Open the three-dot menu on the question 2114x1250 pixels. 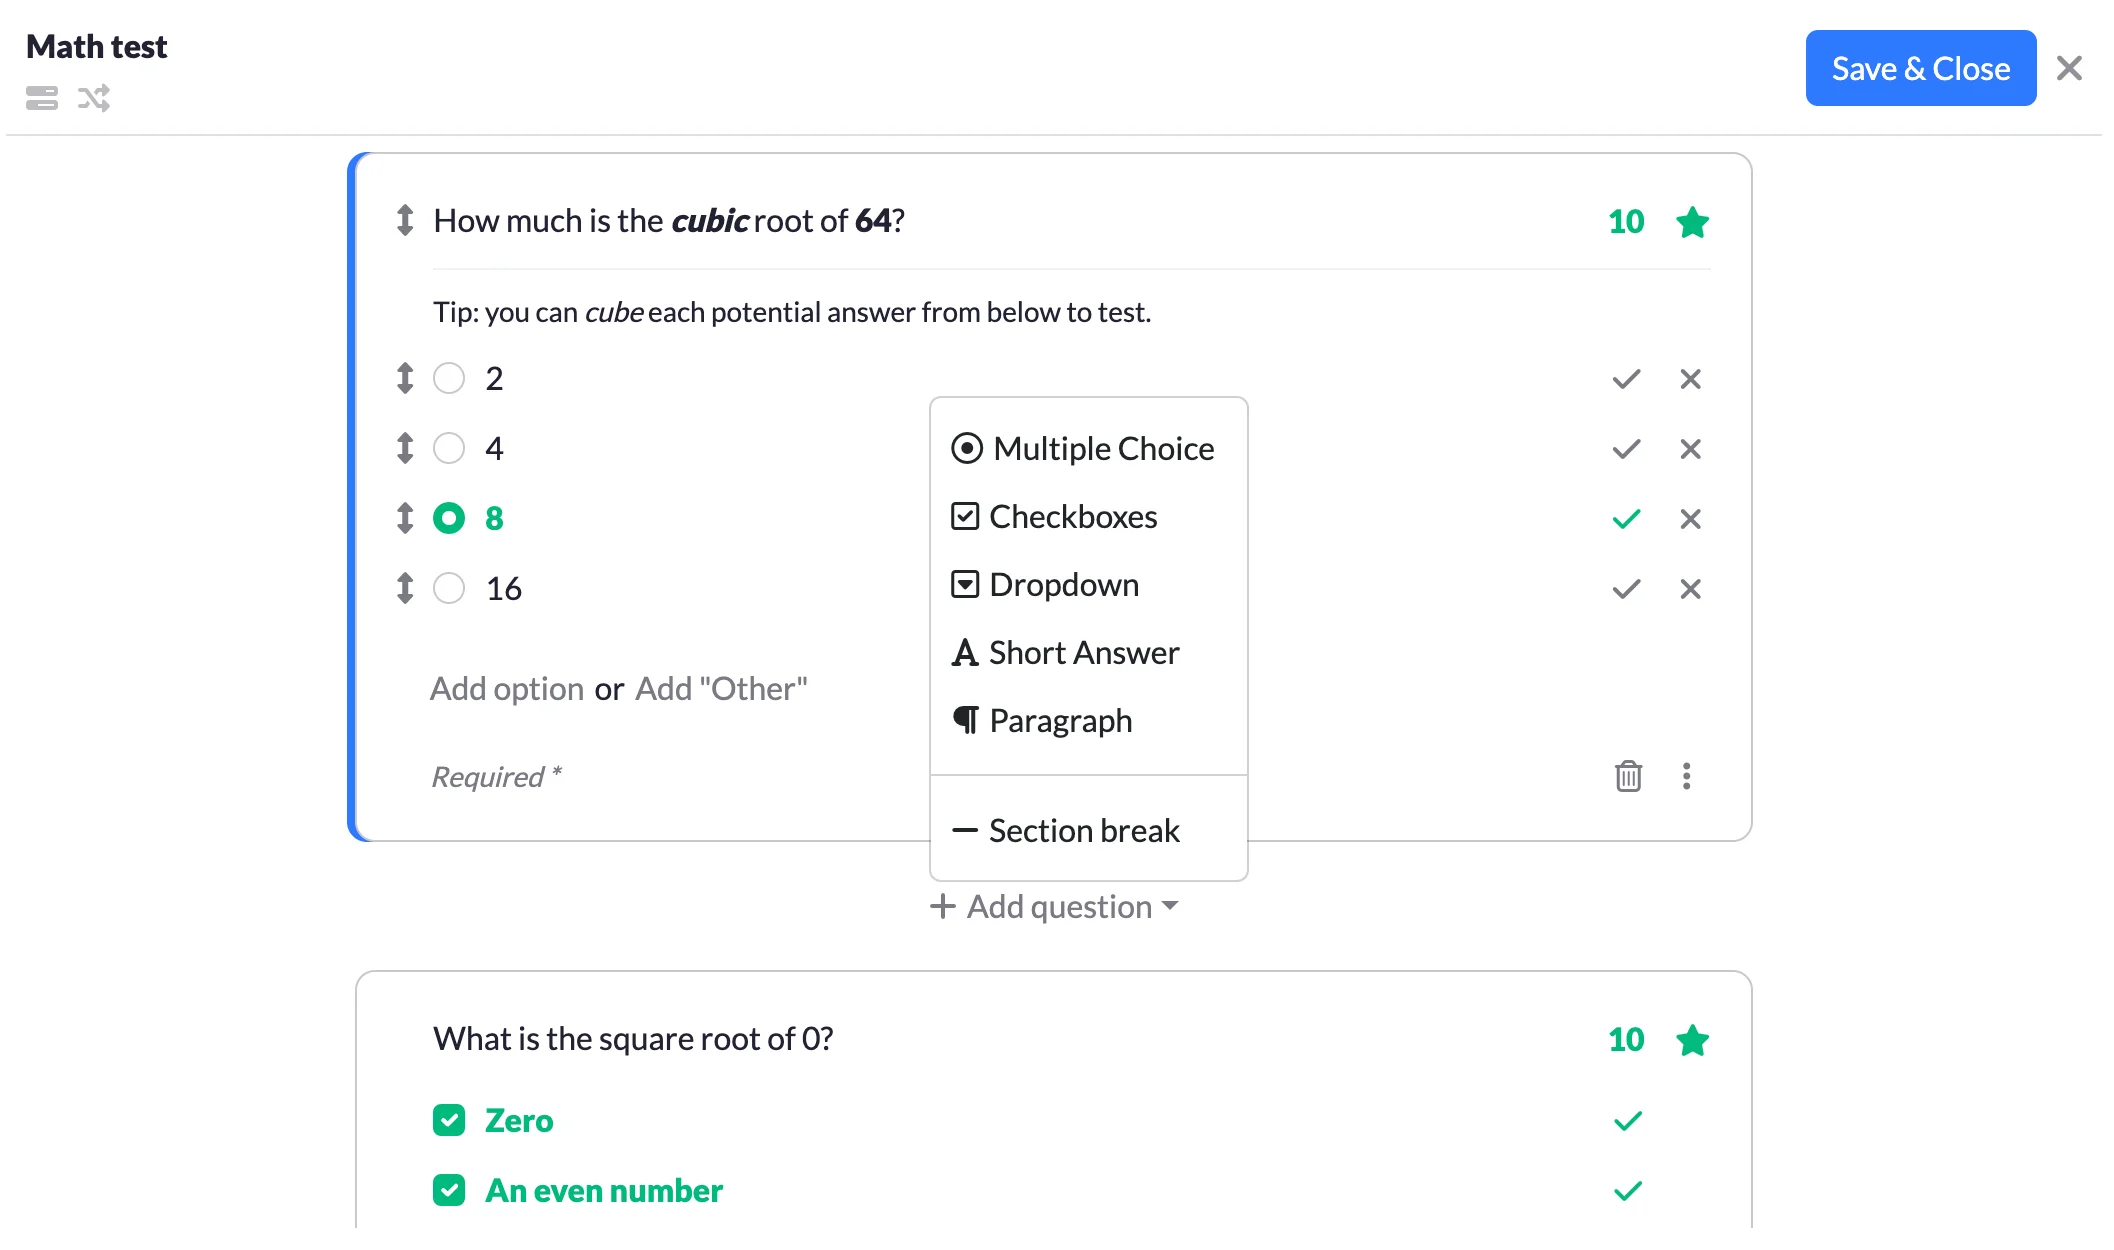point(1687,776)
